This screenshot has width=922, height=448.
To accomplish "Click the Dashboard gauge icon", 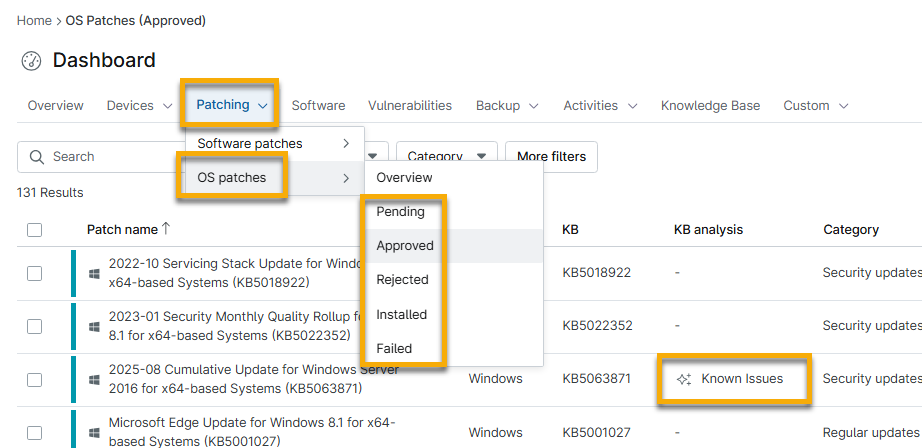I will [x=31, y=61].
